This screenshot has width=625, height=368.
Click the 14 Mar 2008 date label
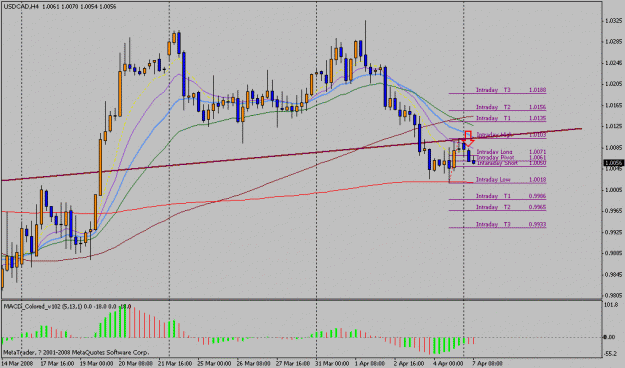[17, 364]
